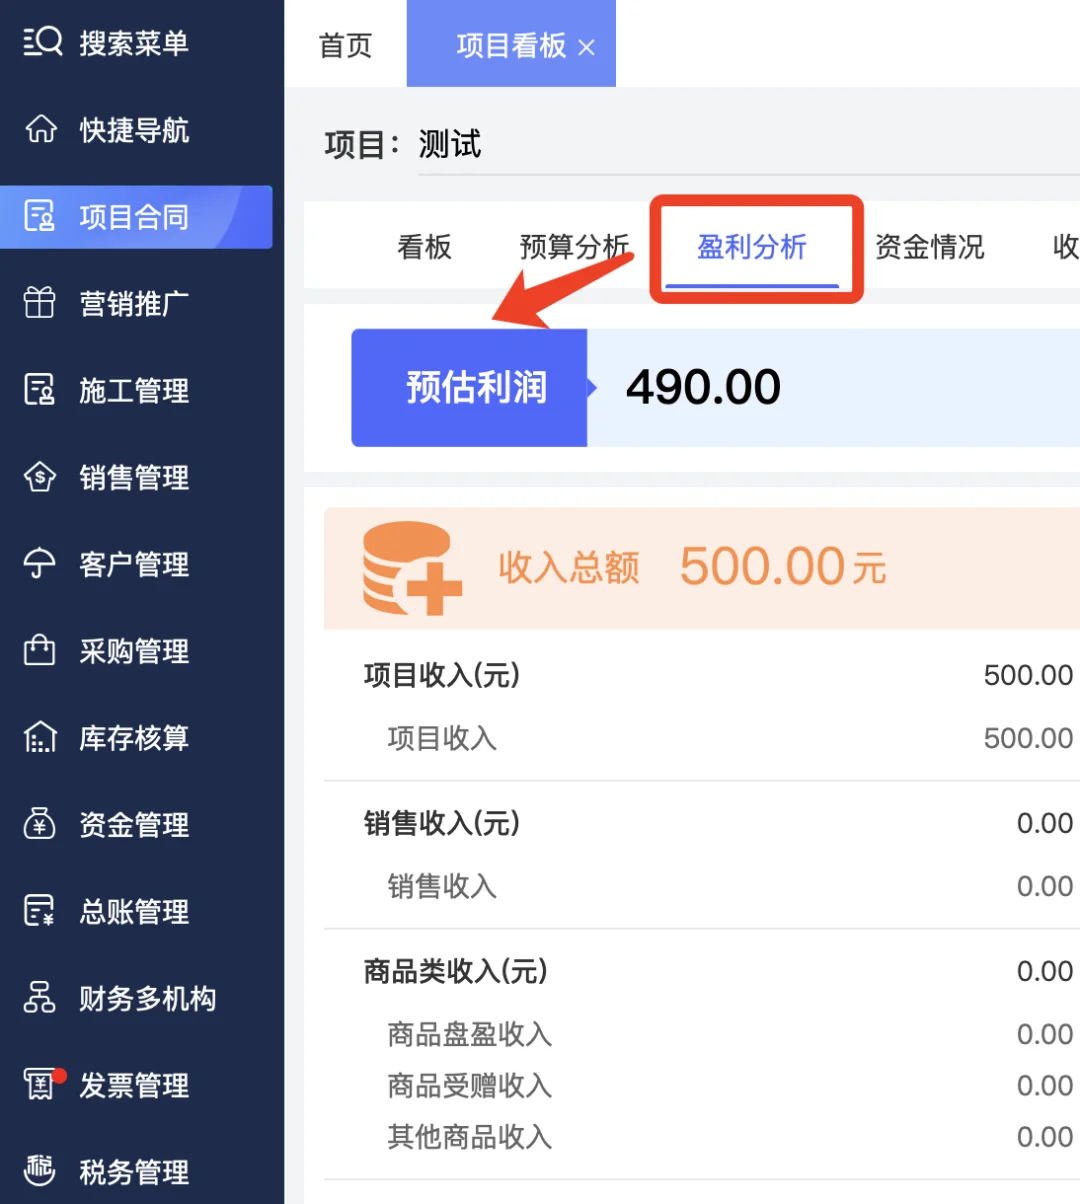Viewport: 1080px width, 1204px height.
Task: Close the 项目看板 tab
Action: pyautogui.click(x=587, y=46)
